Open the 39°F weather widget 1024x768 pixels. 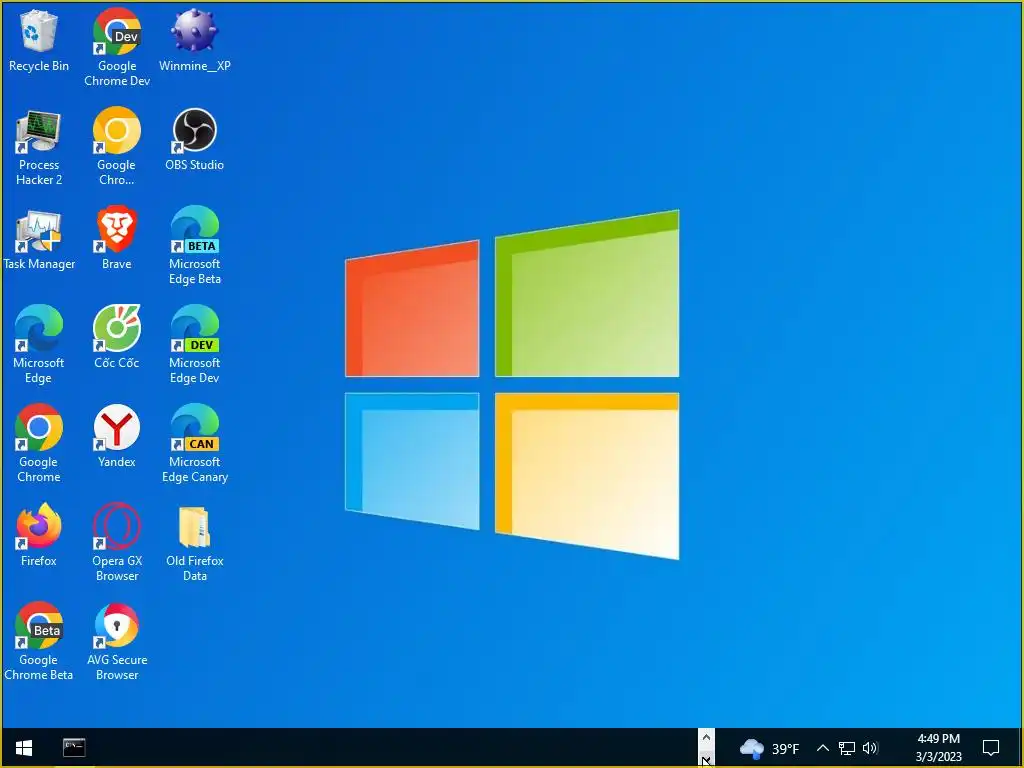[x=769, y=748]
